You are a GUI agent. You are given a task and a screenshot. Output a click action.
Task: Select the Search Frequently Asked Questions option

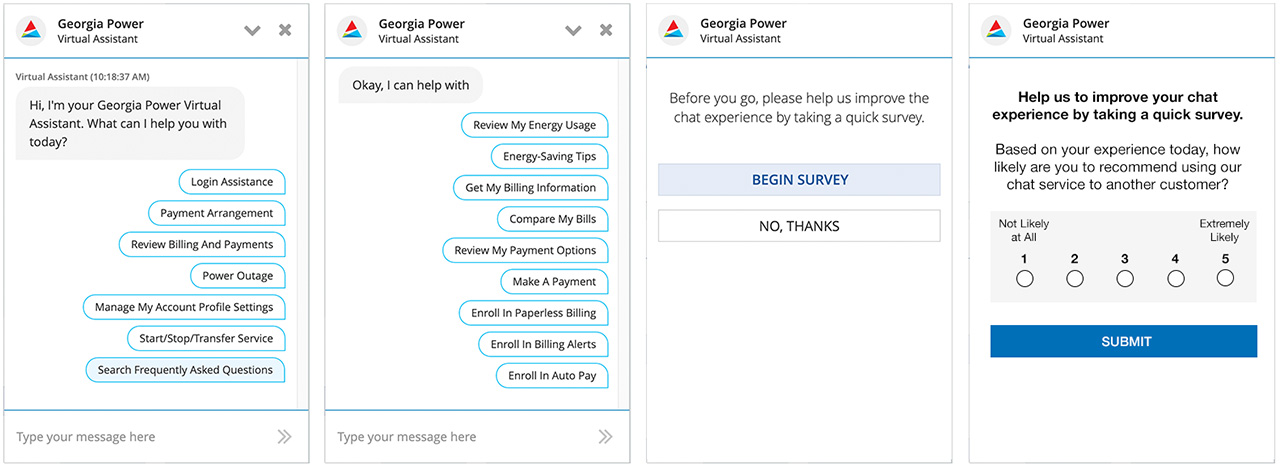185,370
